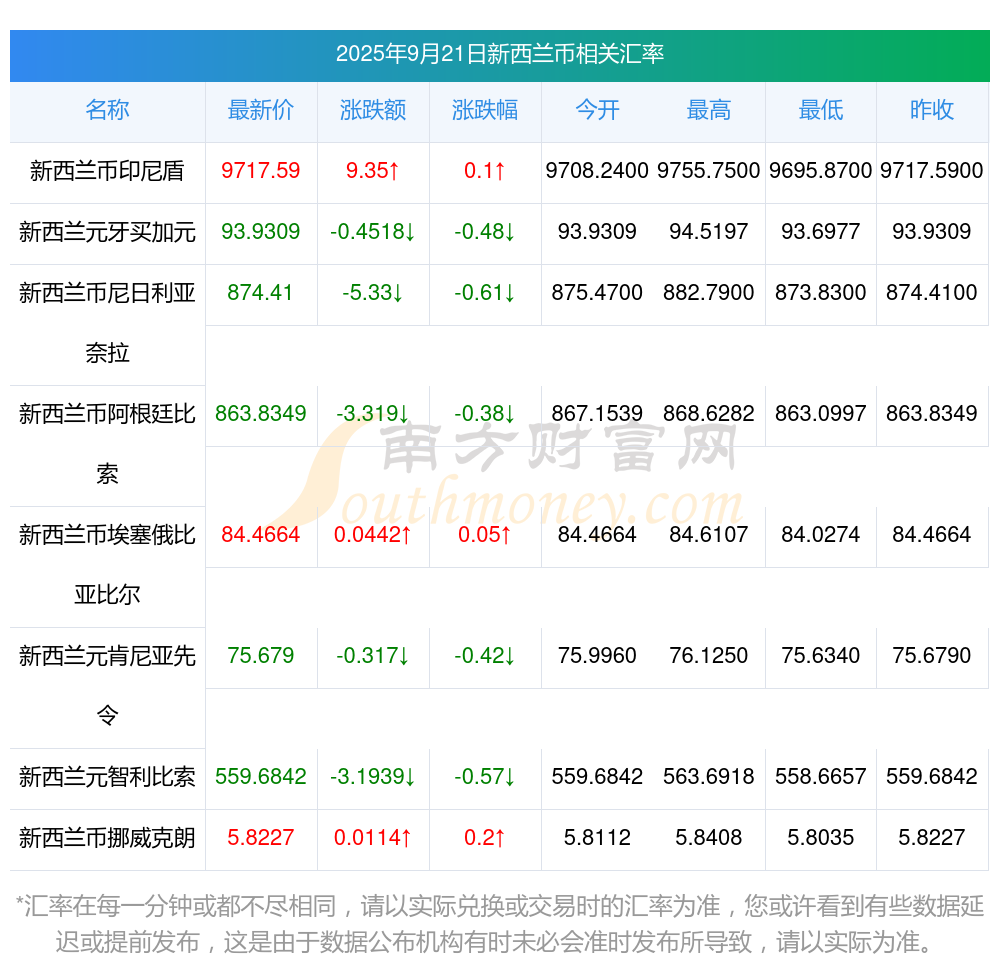
Task: Click open value 75.9960
Action: point(597,655)
